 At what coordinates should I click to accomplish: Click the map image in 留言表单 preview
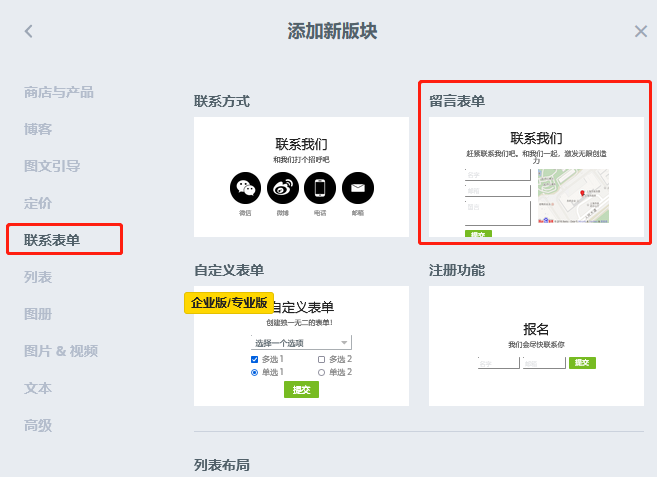pyautogui.click(x=573, y=196)
